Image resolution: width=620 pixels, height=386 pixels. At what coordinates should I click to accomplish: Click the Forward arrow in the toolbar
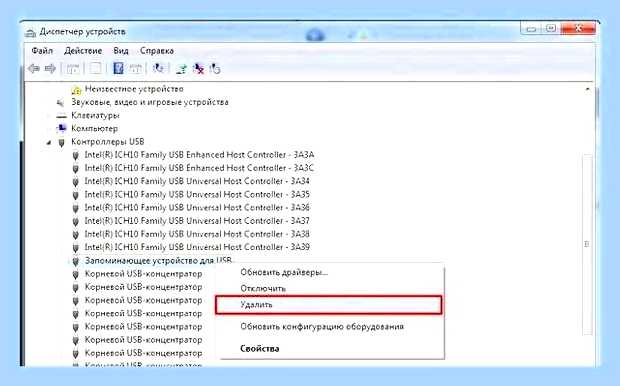click(x=50, y=69)
